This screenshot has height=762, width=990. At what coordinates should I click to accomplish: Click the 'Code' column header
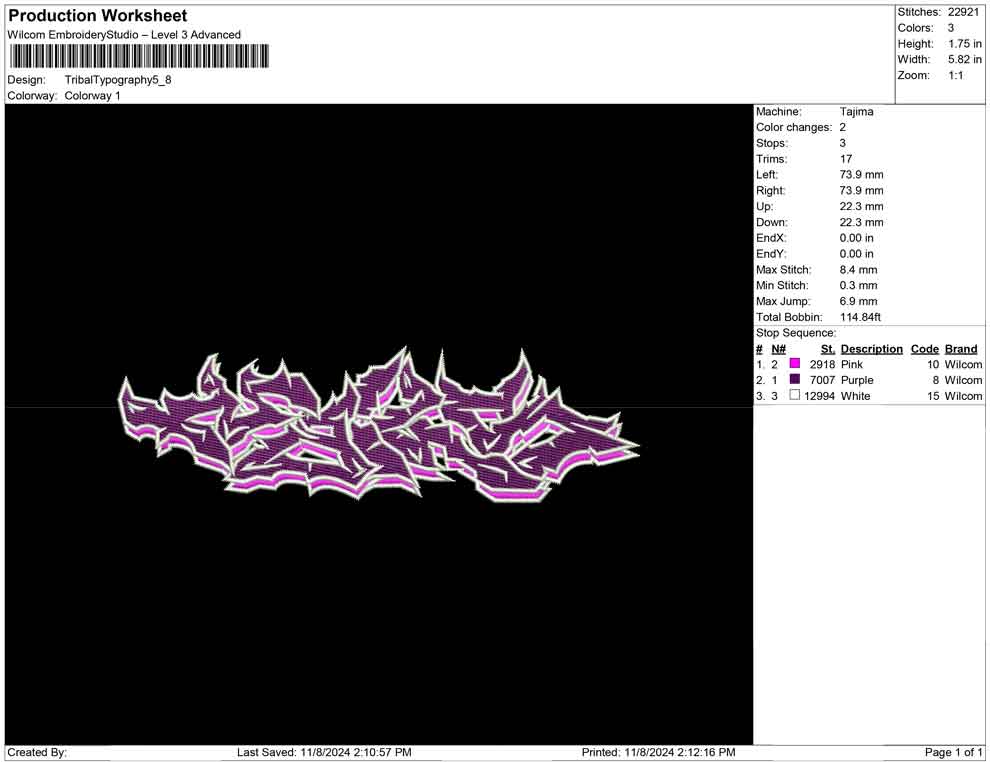pyautogui.click(x=924, y=348)
